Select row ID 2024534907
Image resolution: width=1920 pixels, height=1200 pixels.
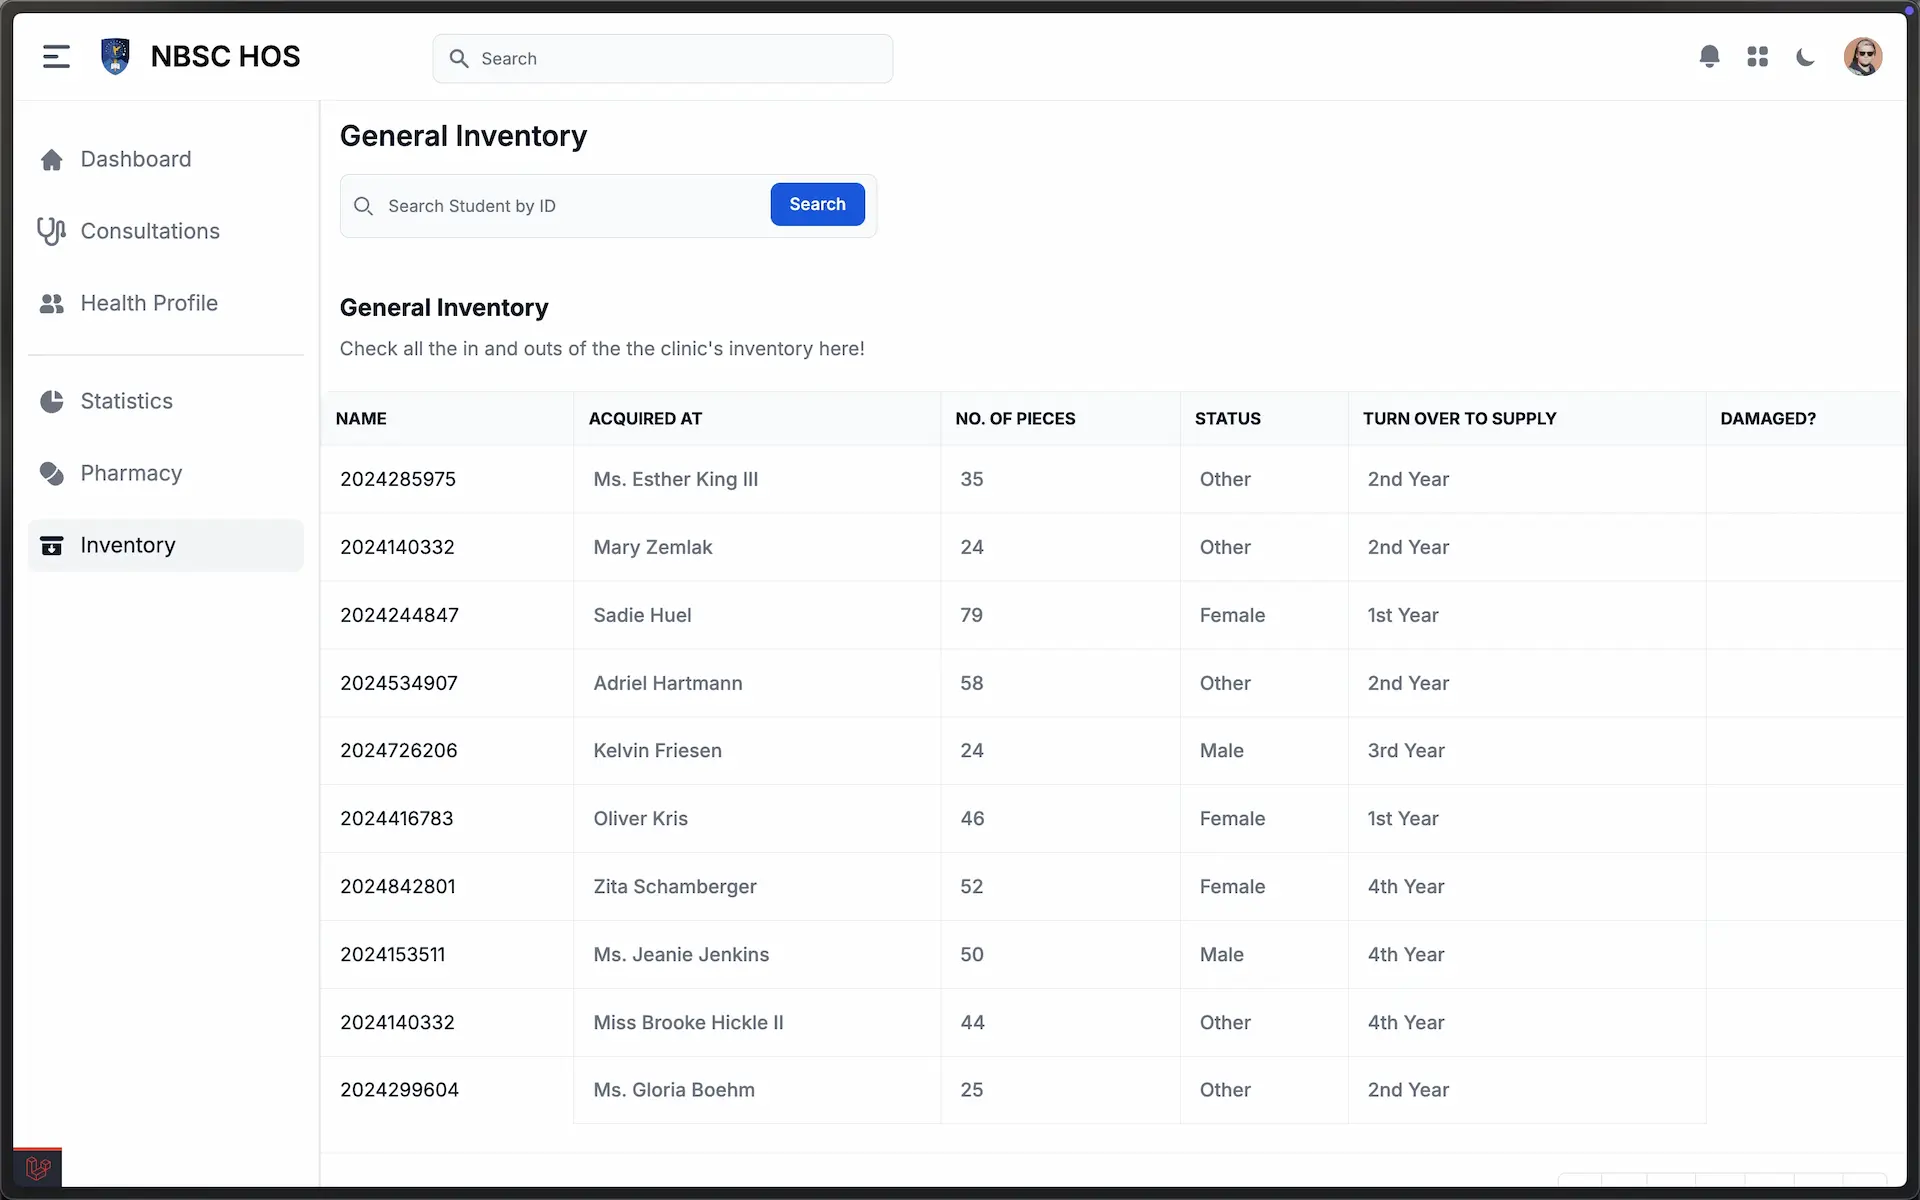point(399,683)
